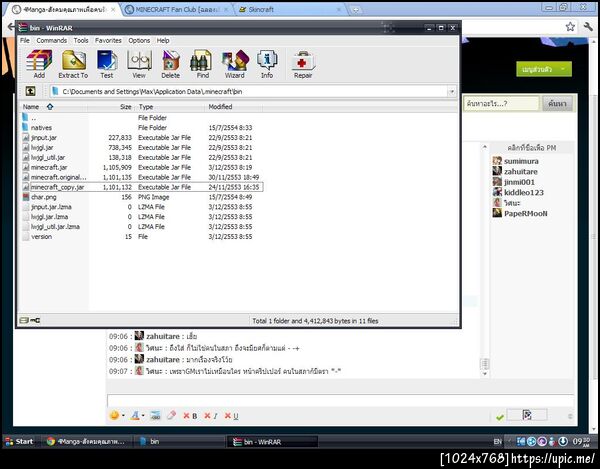Bookmark page with star icon

570,26
